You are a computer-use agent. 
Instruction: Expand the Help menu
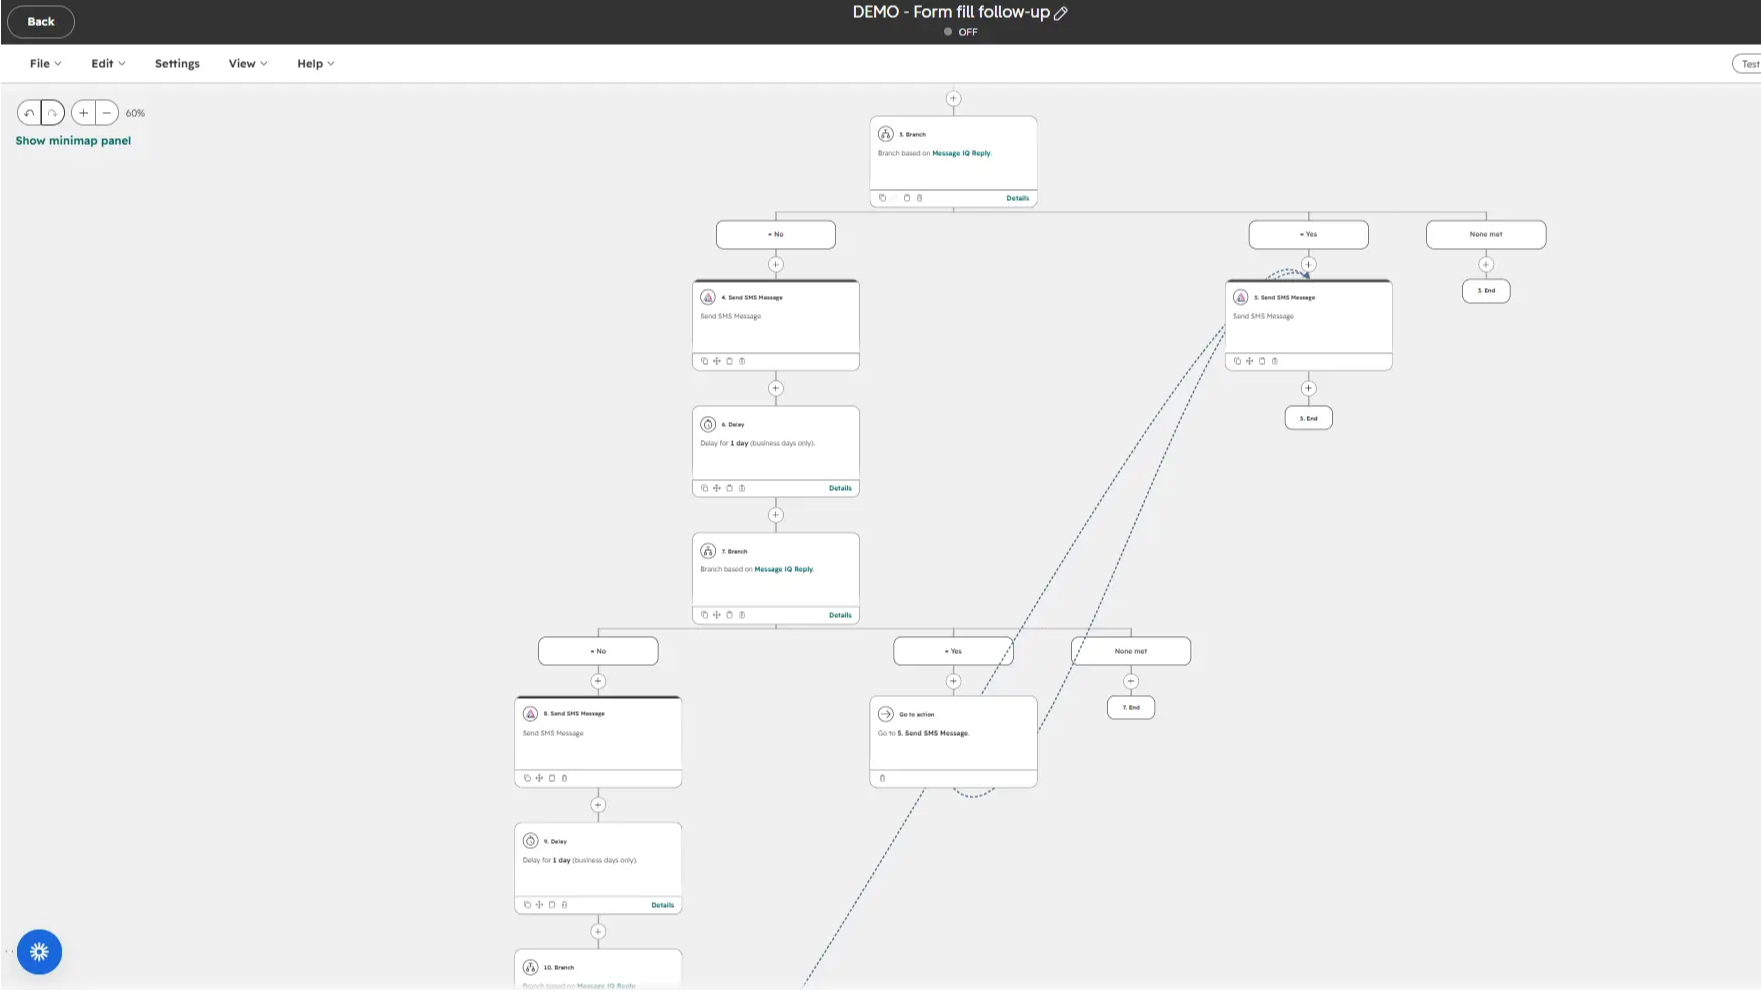click(315, 63)
